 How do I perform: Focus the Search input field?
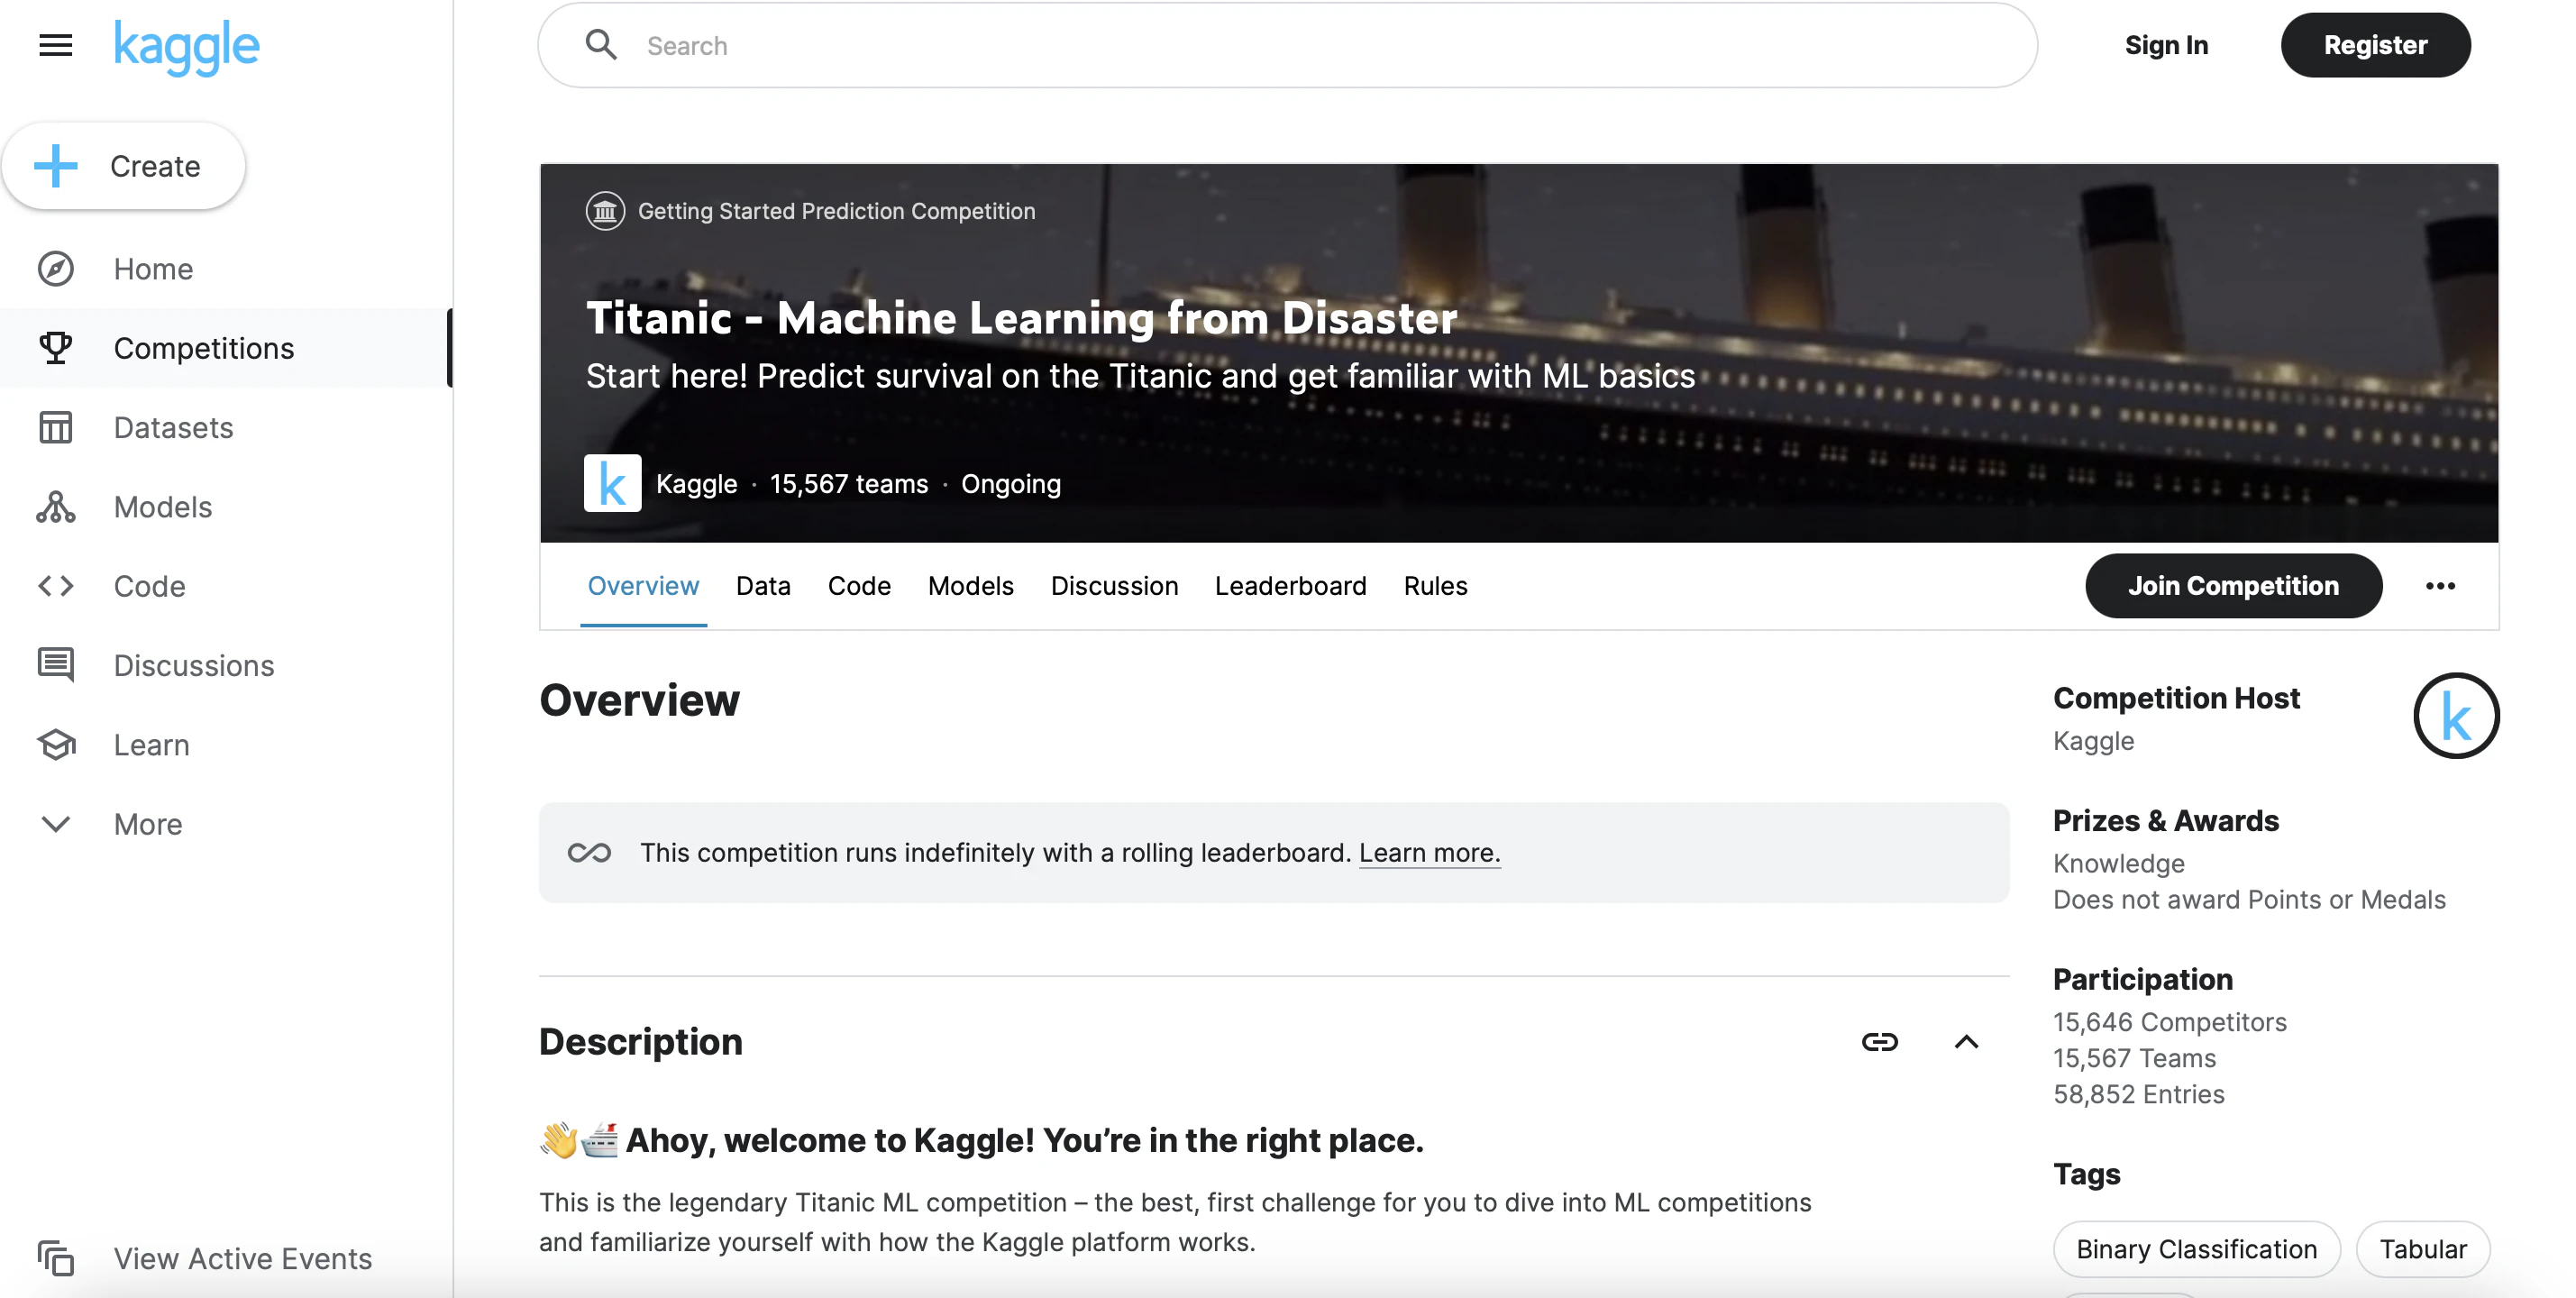pyautogui.click(x=1288, y=45)
